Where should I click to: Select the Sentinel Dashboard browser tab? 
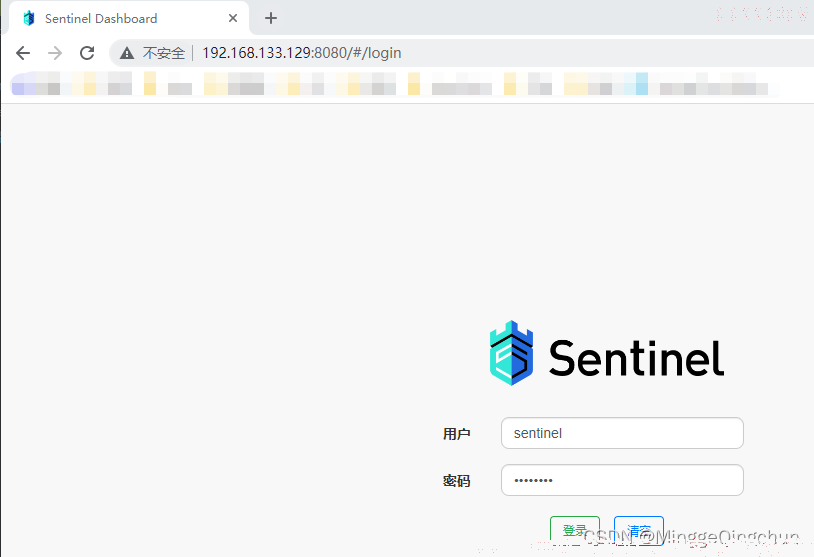(127, 18)
